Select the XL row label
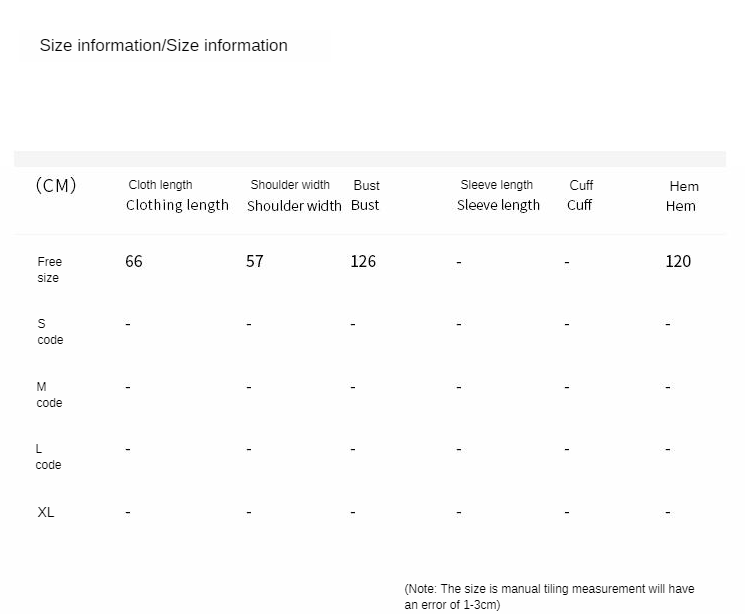750x616 pixels. (x=46, y=512)
